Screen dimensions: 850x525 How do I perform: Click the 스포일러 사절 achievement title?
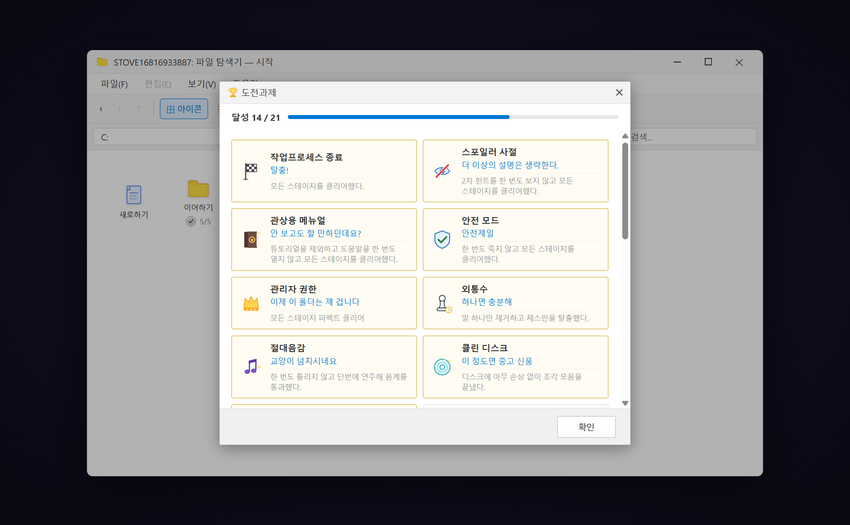coord(489,152)
